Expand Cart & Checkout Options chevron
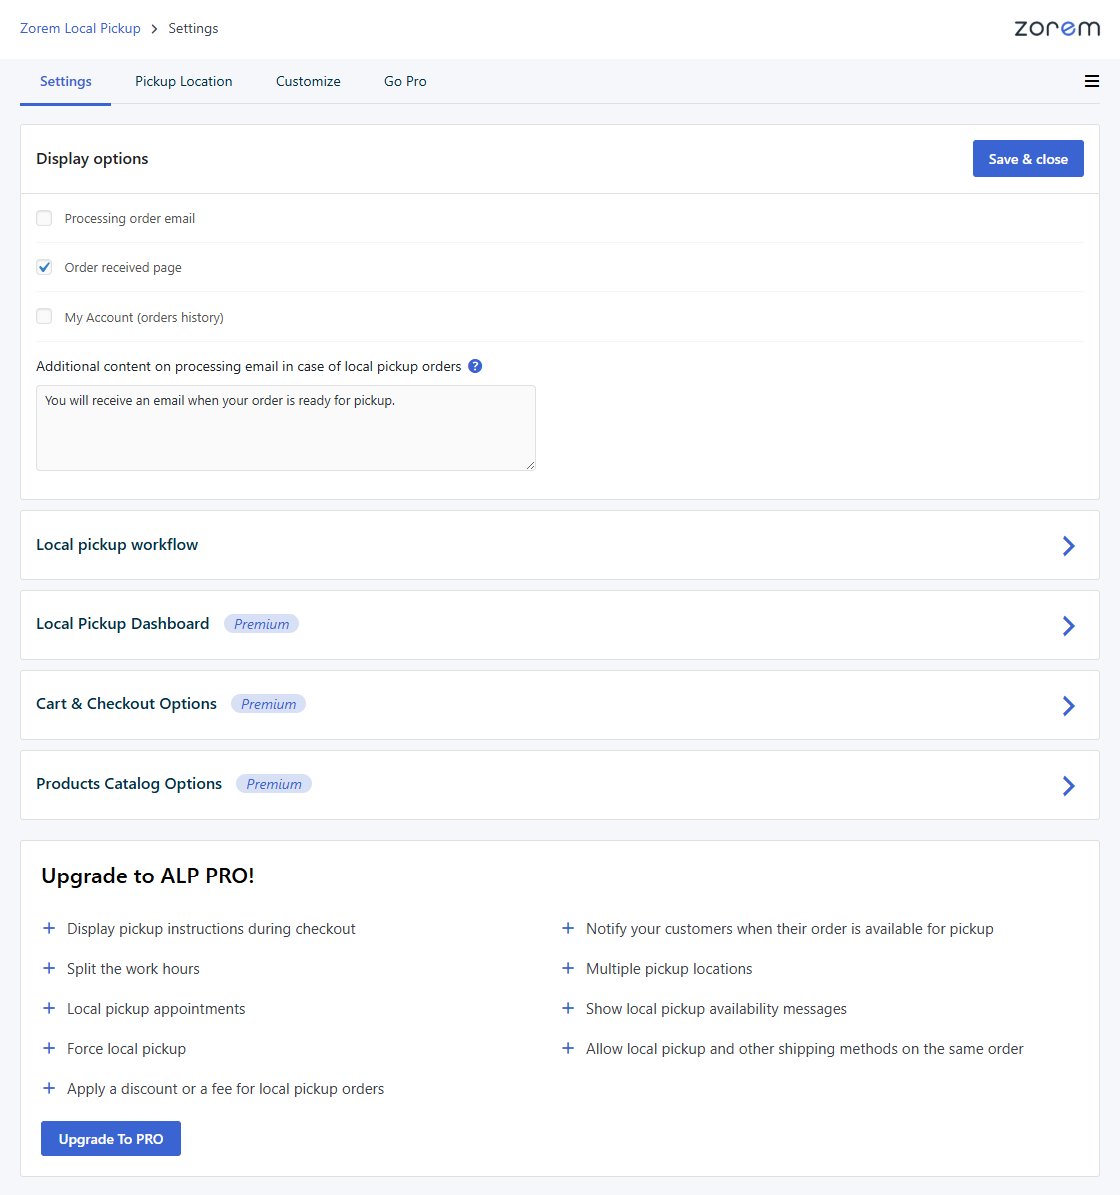 (x=1068, y=706)
